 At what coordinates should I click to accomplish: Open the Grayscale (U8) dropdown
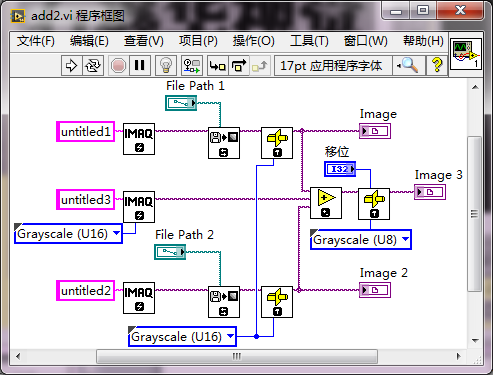[x=361, y=239]
